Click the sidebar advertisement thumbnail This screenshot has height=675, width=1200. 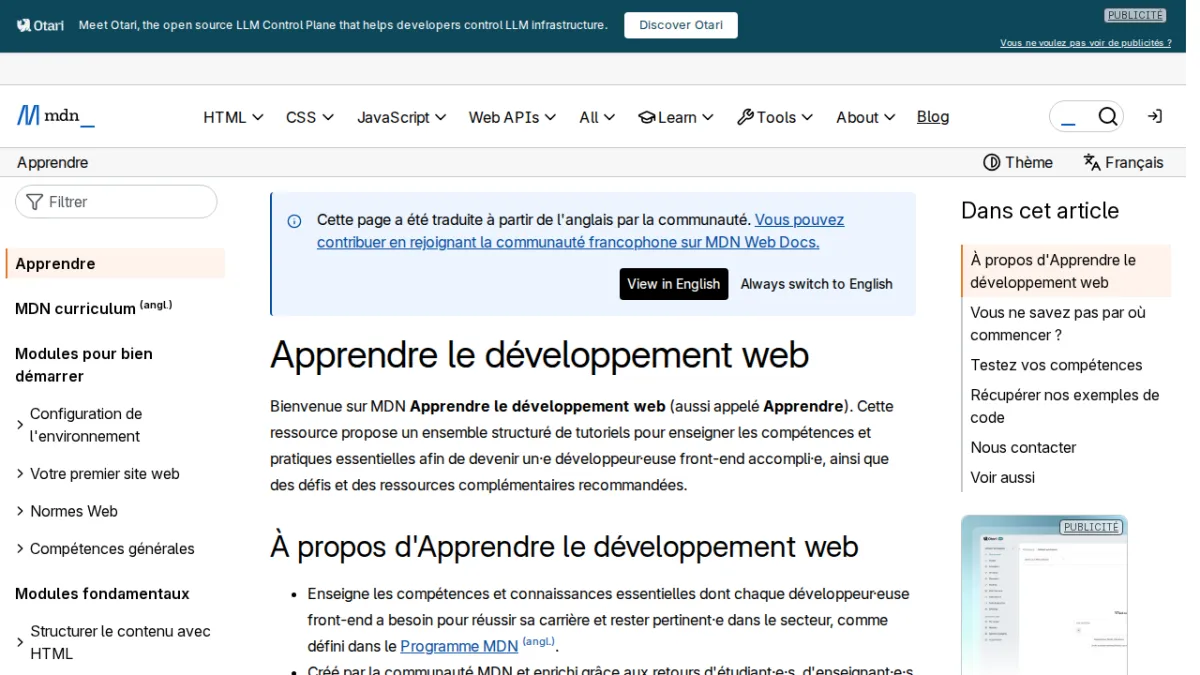point(1044,595)
